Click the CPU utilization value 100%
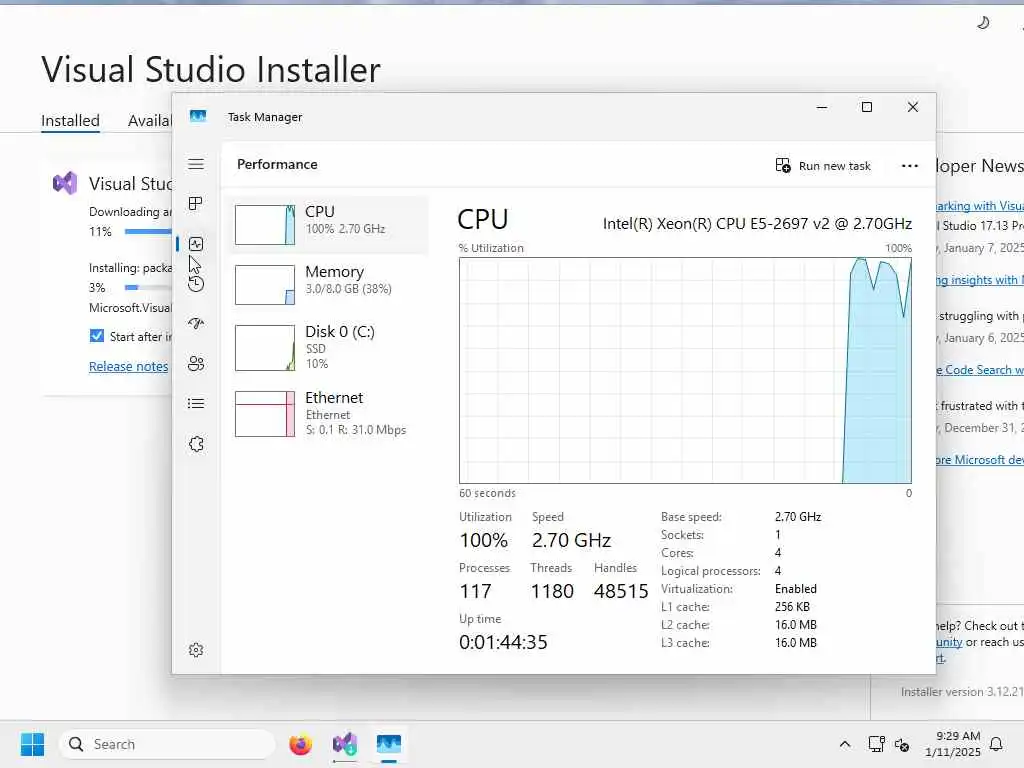This screenshot has height=768, width=1024. [x=483, y=540]
